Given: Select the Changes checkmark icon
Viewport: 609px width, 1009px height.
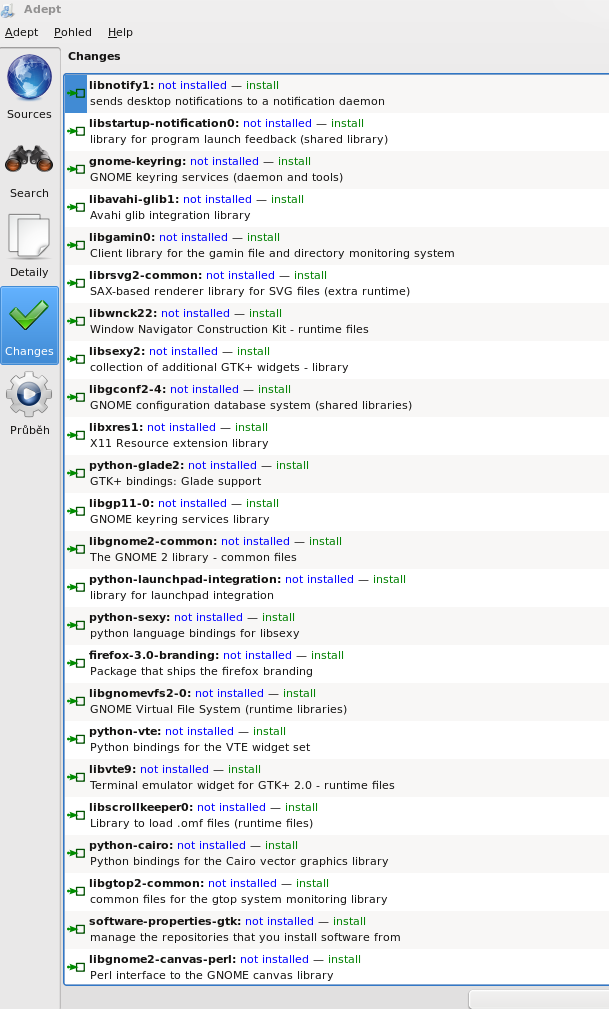Looking at the screenshot, I should tap(29, 317).
